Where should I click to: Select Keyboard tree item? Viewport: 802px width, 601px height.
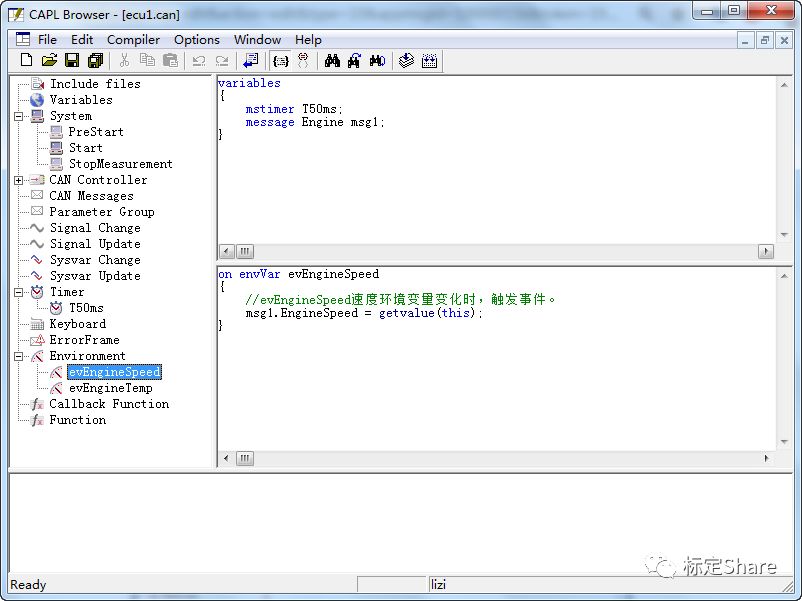pyautogui.click(x=78, y=324)
